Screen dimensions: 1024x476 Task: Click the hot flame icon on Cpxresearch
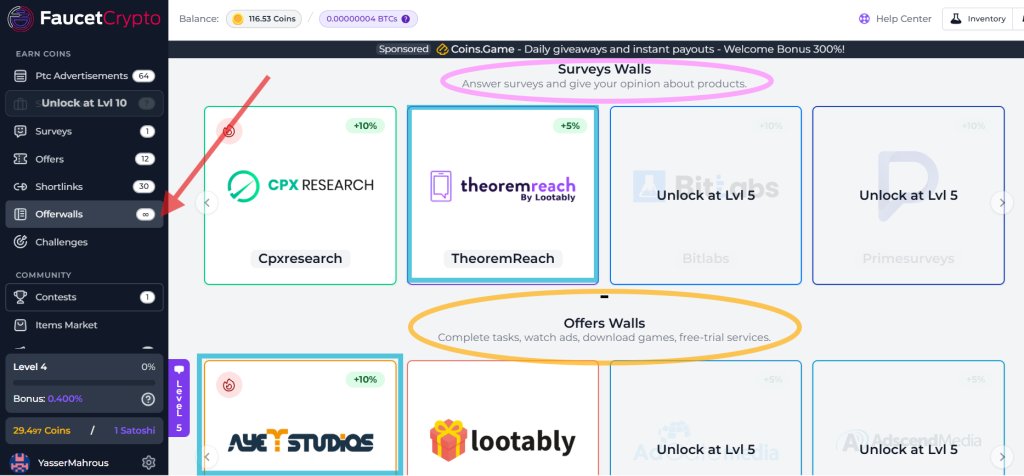pos(229,131)
